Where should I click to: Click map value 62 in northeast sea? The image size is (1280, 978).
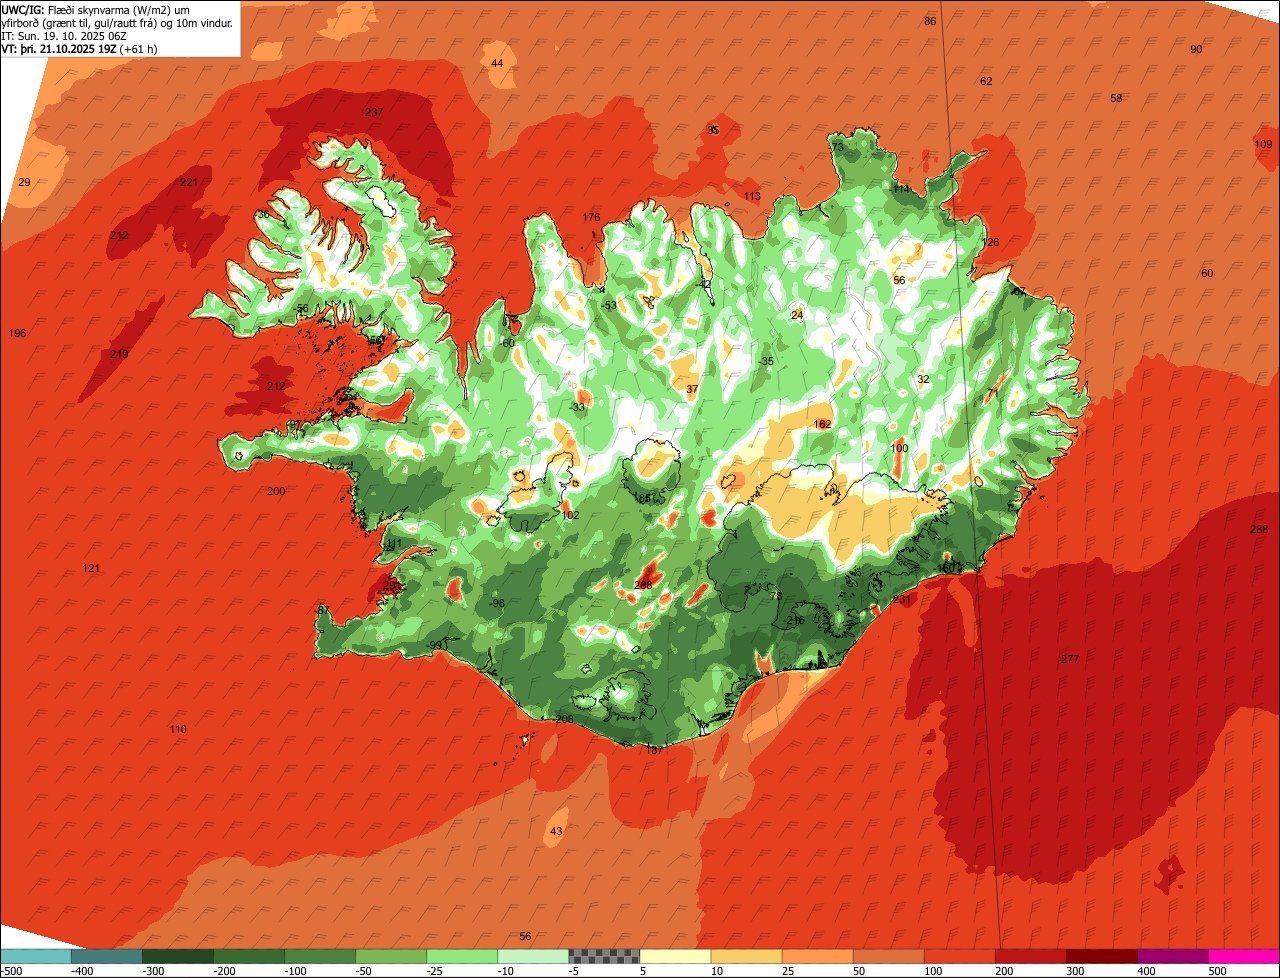pyautogui.click(x=986, y=81)
